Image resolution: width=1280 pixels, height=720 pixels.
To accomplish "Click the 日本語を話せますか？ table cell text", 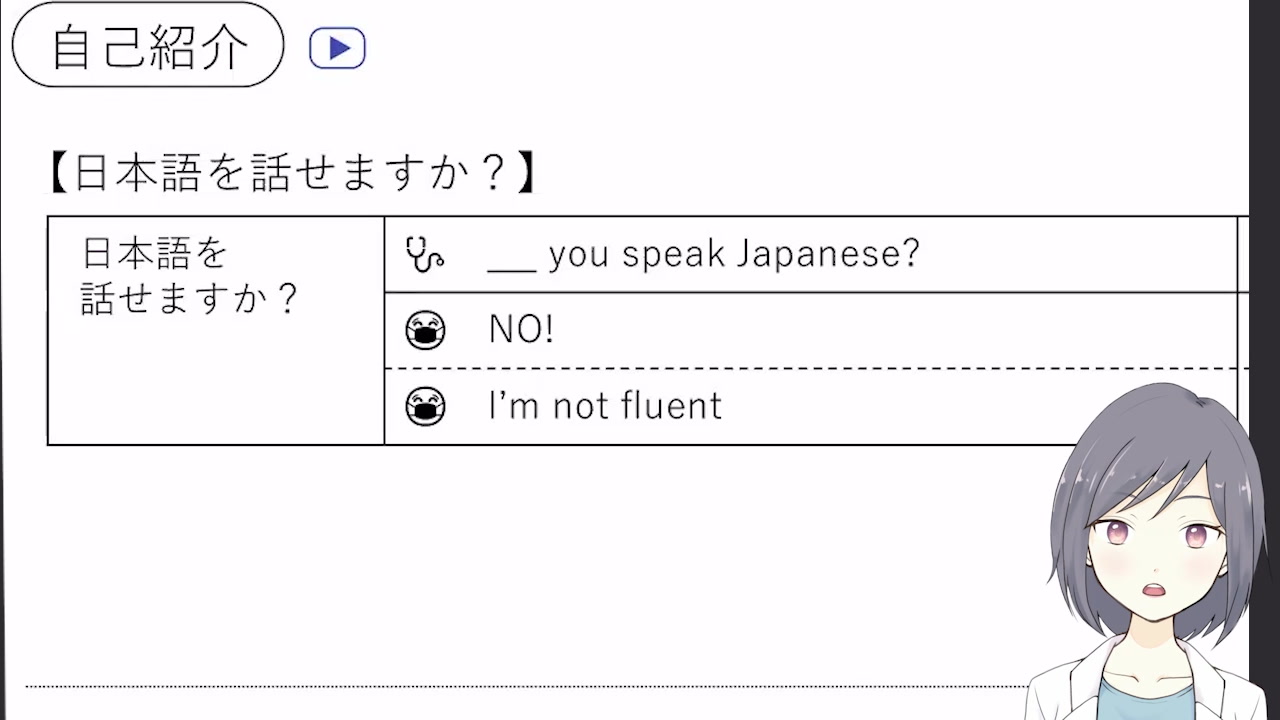I will point(189,276).
